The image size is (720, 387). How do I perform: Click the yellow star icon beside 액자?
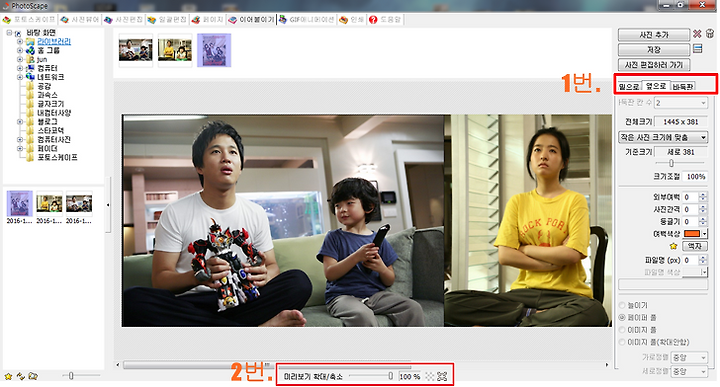(x=673, y=246)
